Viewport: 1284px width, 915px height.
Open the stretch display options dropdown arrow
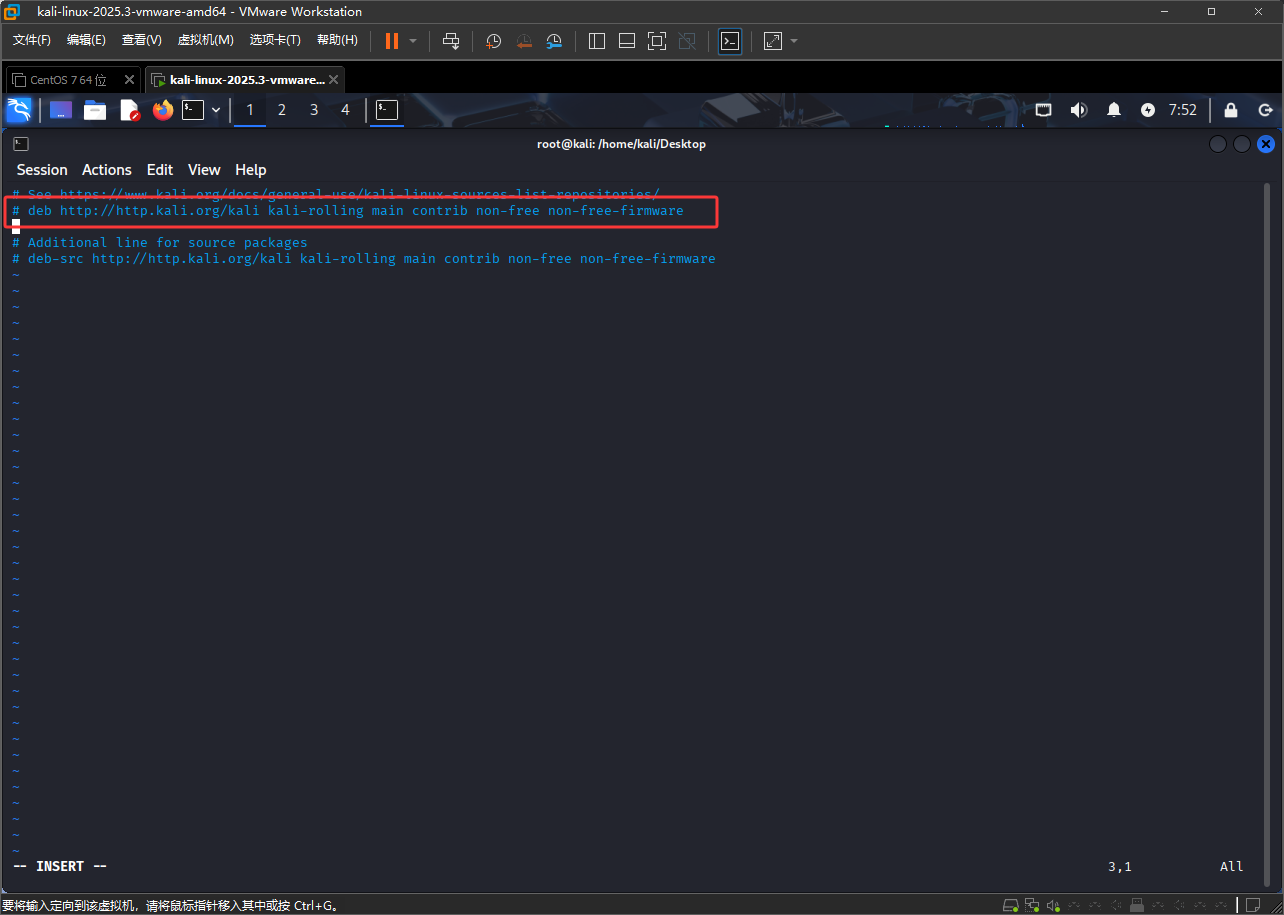click(x=794, y=41)
